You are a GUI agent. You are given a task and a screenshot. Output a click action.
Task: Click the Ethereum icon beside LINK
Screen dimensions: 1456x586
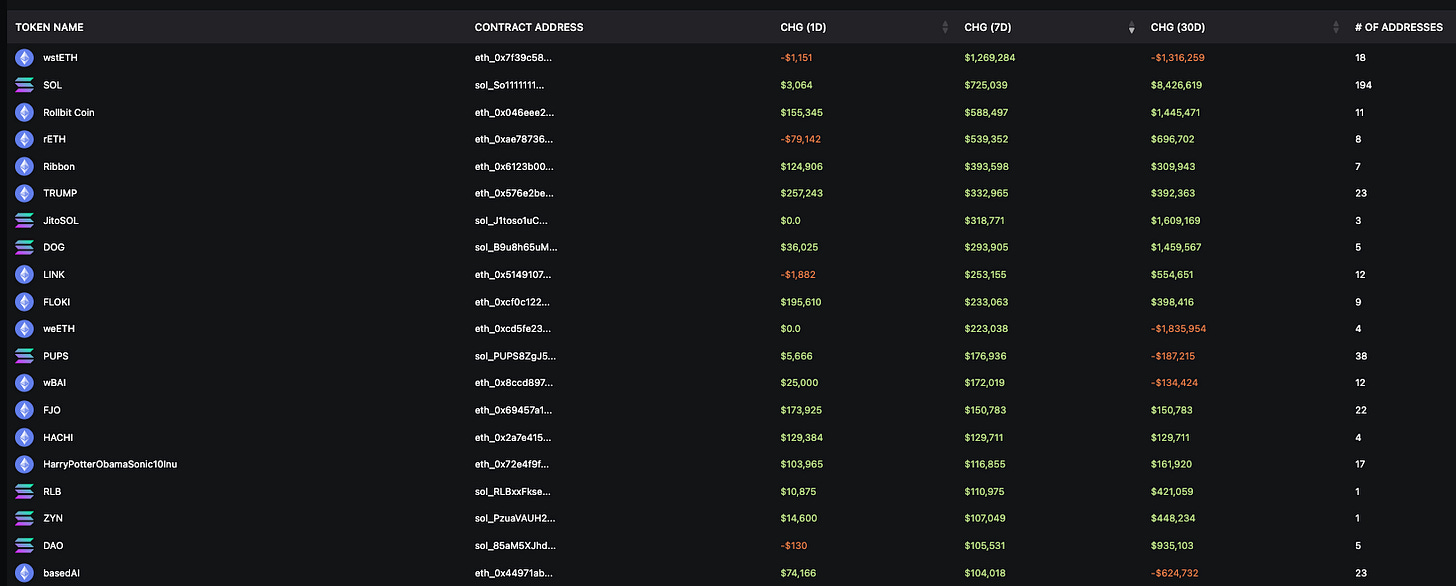[24, 274]
